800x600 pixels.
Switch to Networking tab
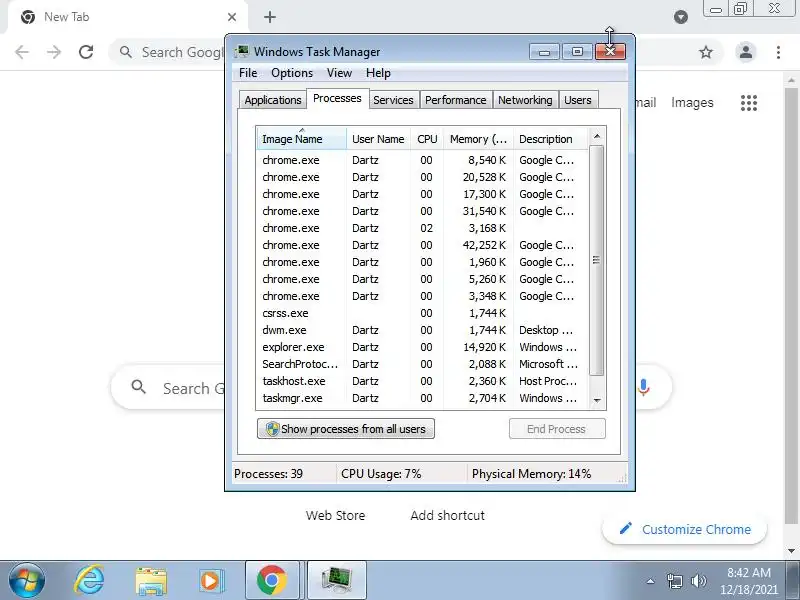tap(525, 100)
